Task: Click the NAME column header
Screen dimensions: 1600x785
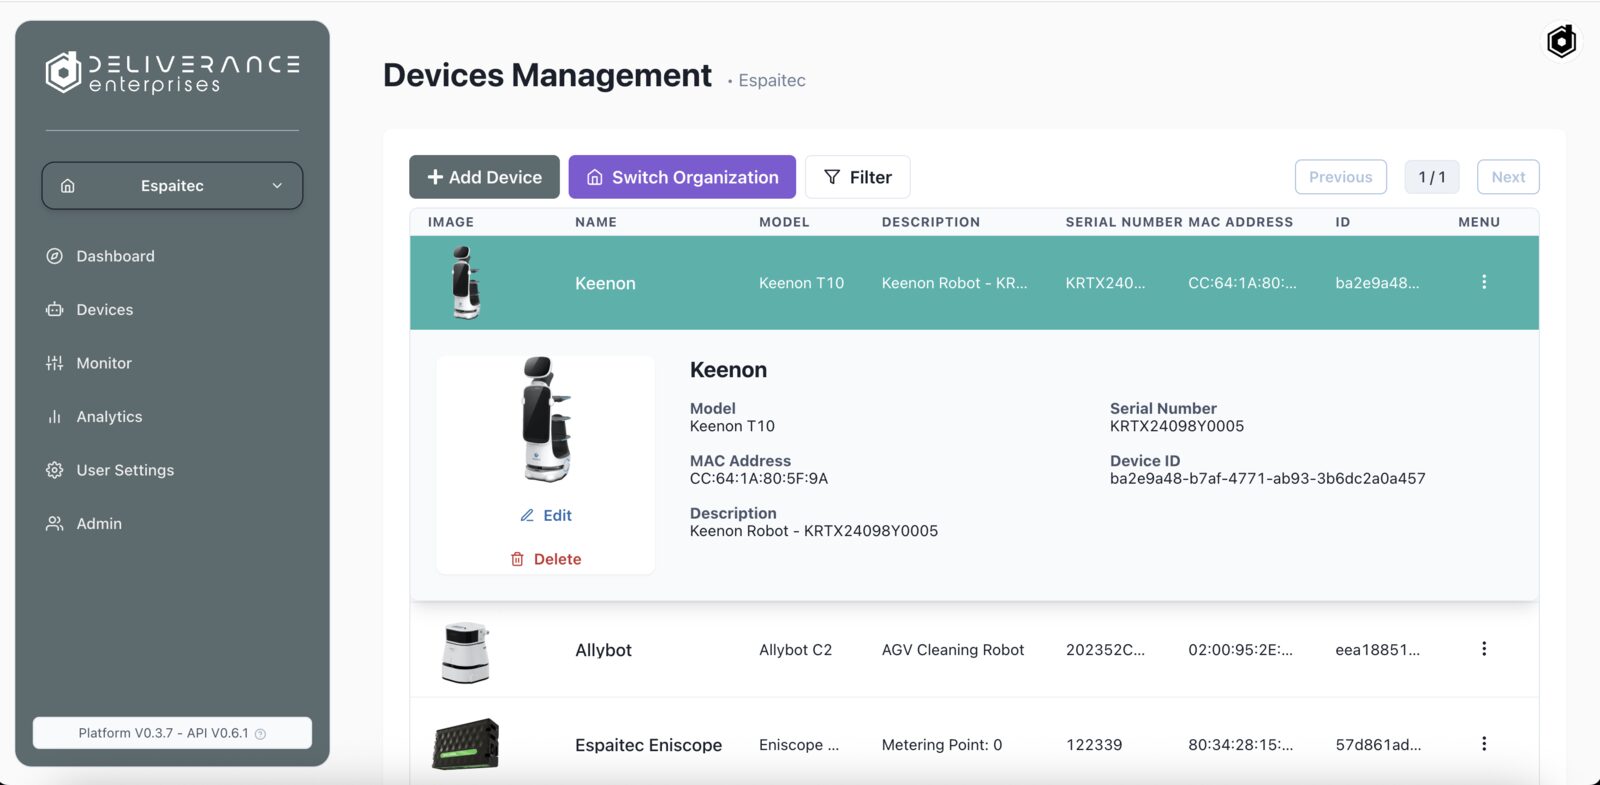Action: [x=596, y=222]
